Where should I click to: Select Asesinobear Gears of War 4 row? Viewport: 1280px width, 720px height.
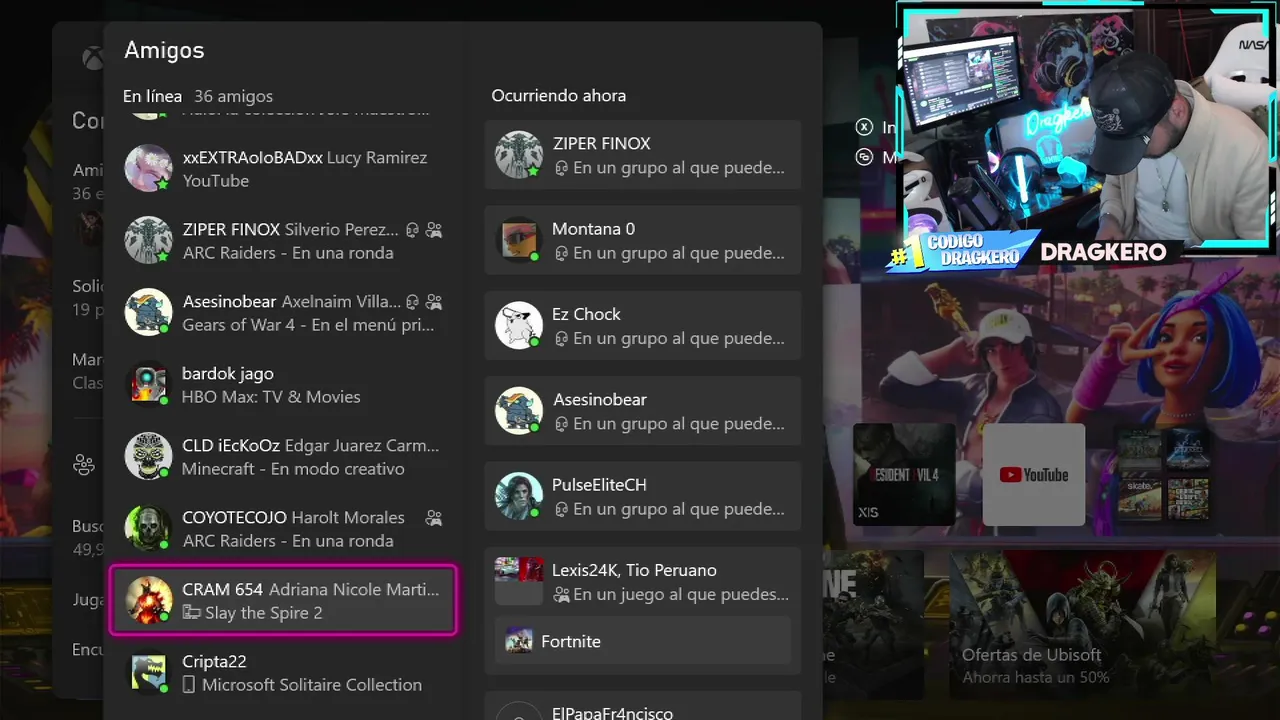coord(282,312)
